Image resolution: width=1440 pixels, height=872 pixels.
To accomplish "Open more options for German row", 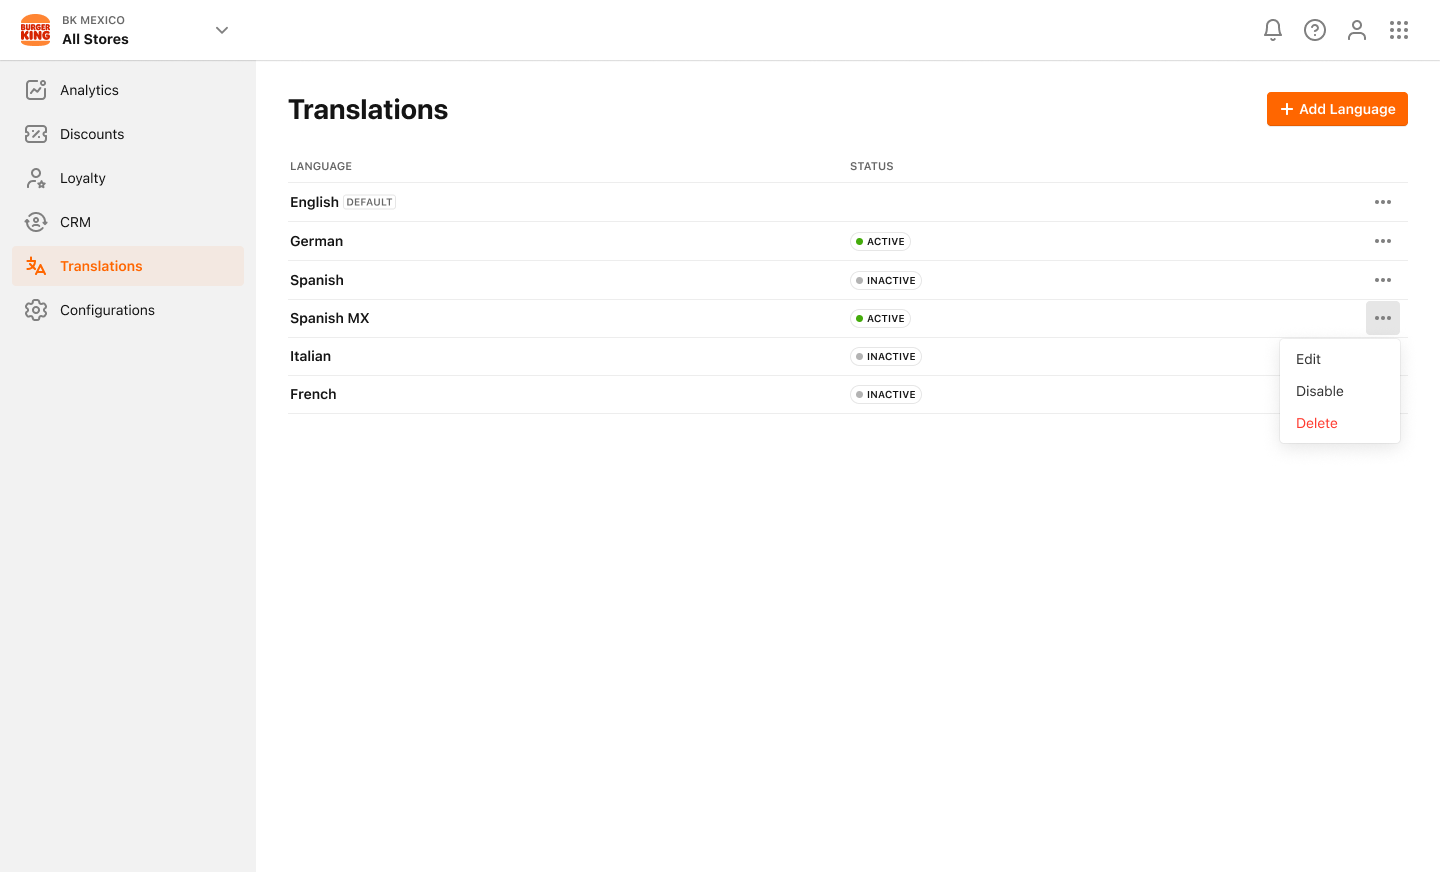I will 1383,241.
